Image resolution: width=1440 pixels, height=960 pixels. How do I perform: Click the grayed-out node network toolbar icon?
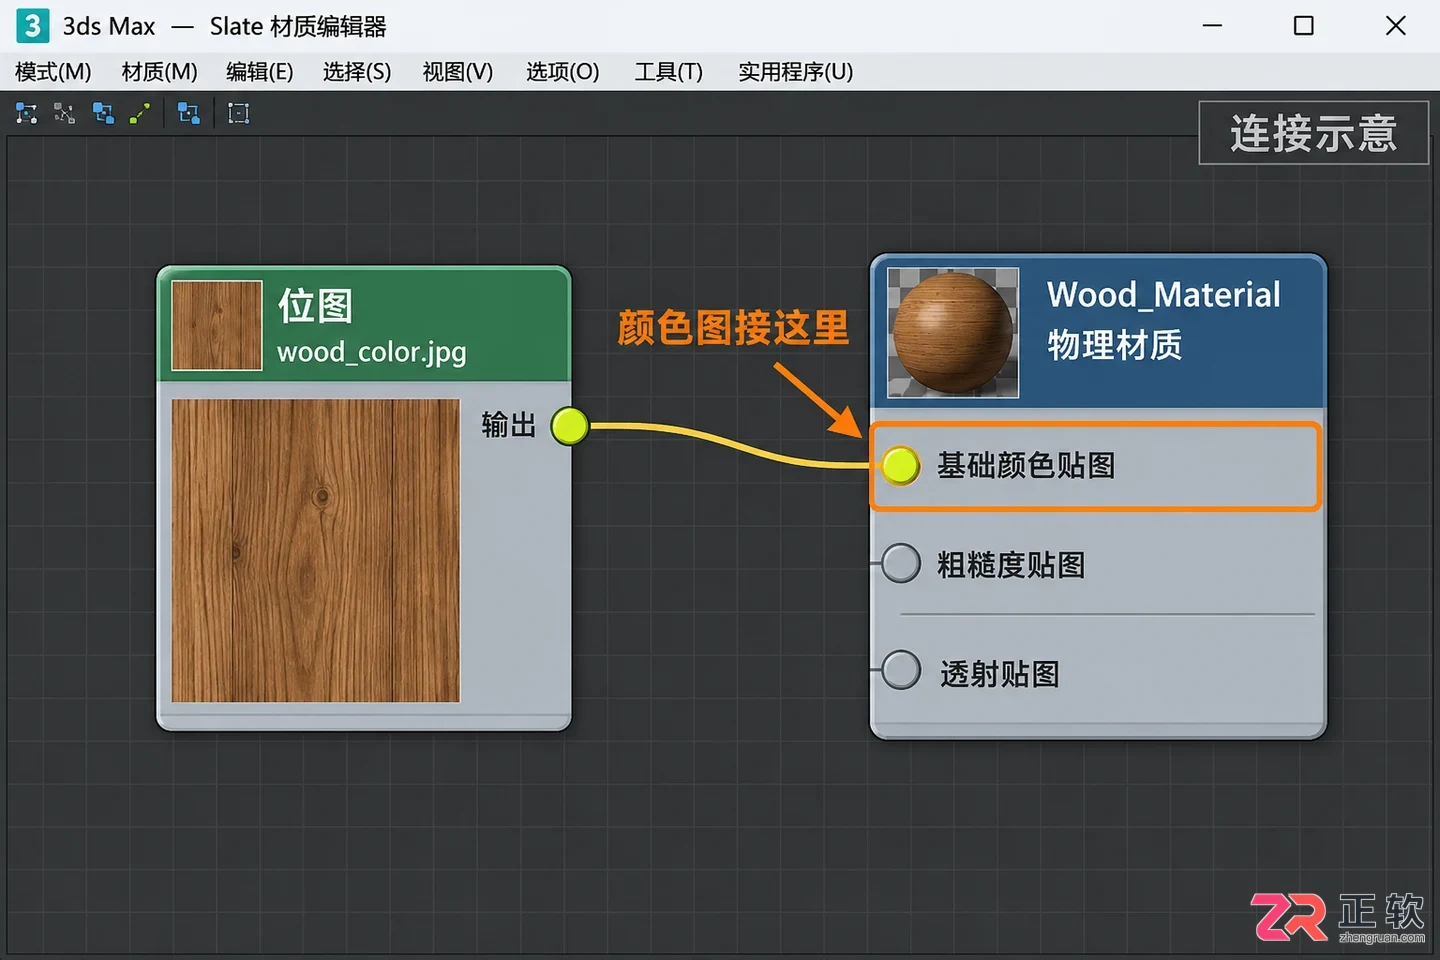(x=65, y=113)
